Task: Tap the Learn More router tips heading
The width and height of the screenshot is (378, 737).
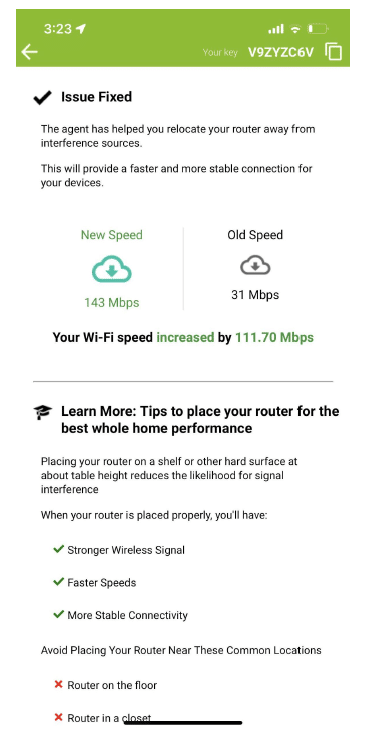Action: [200, 420]
